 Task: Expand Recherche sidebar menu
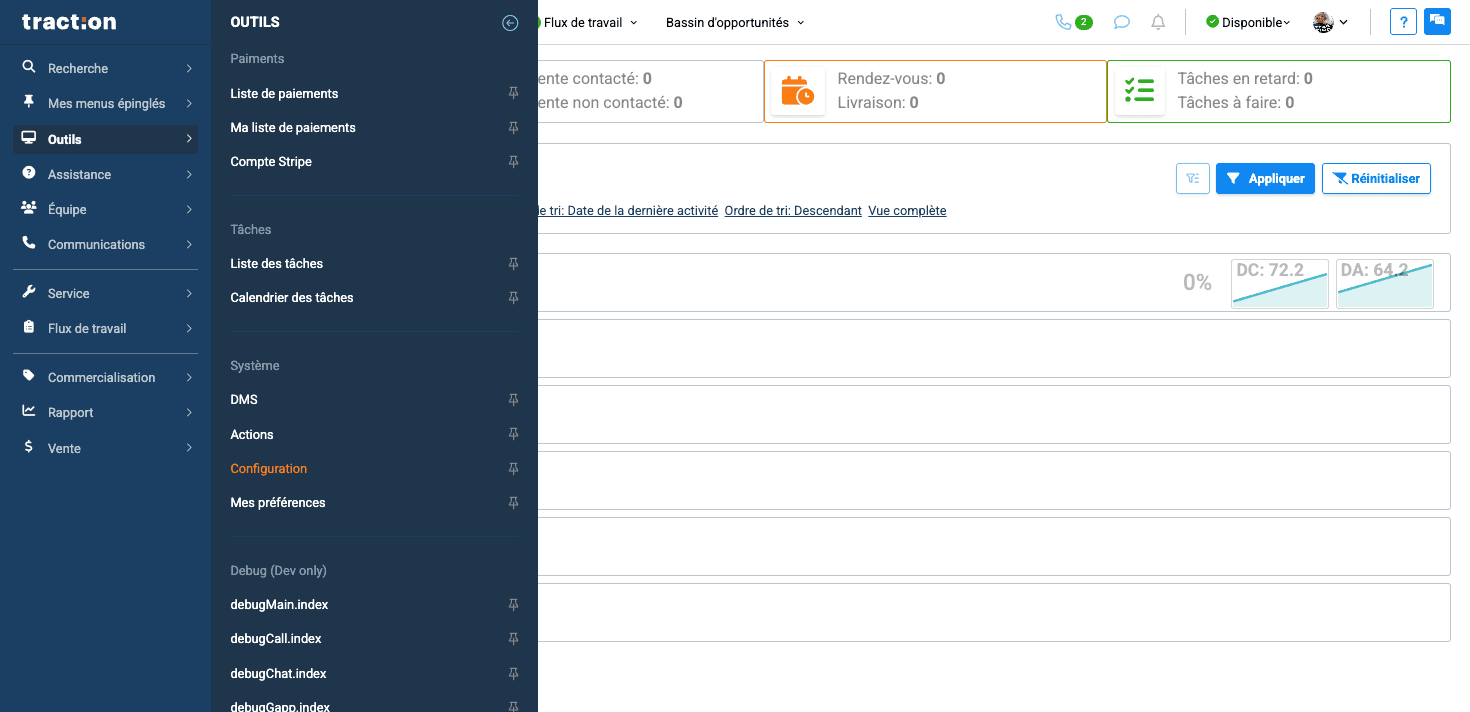106,68
